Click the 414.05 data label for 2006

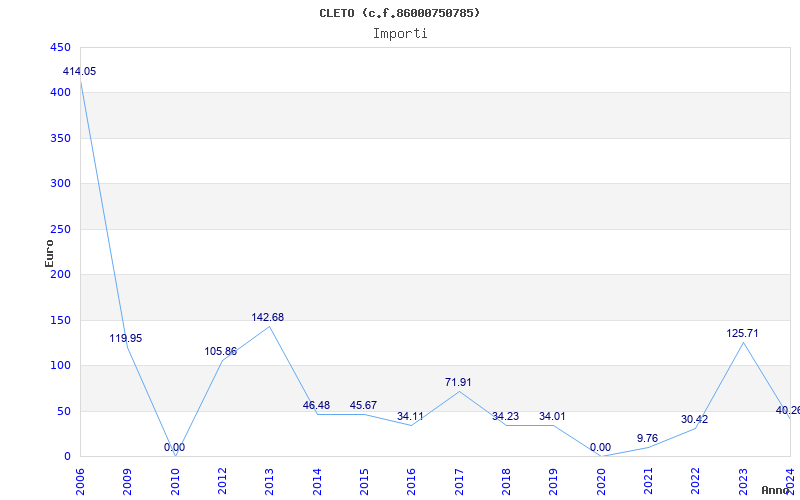(x=79, y=71)
